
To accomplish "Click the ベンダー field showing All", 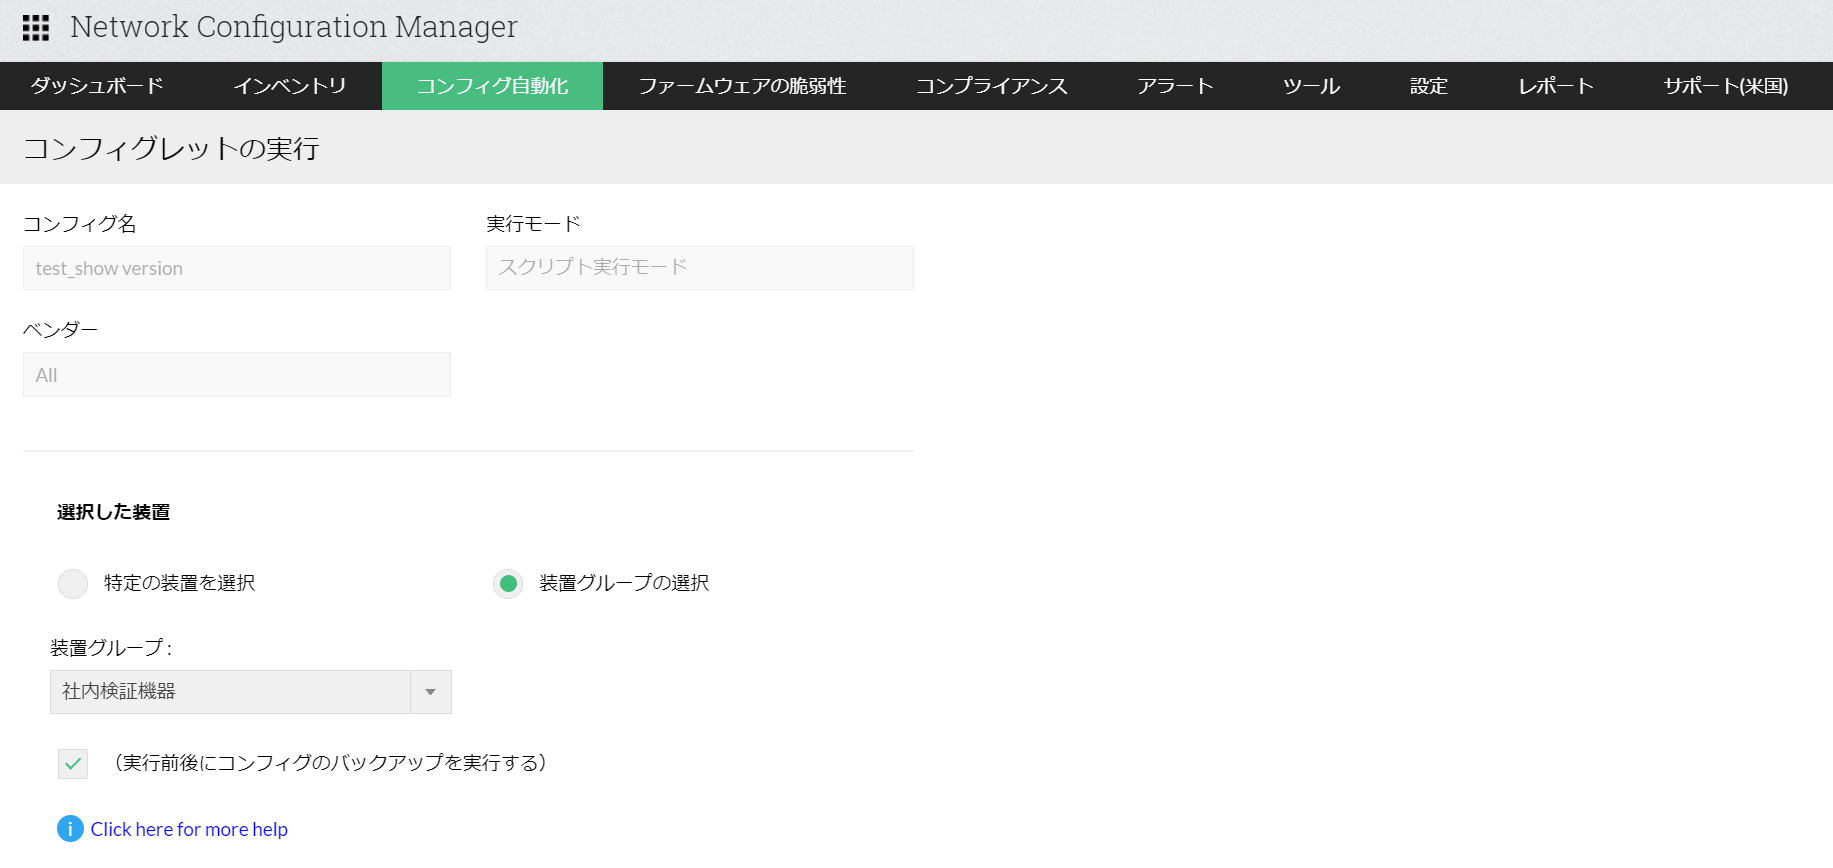I will tap(237, 375).
